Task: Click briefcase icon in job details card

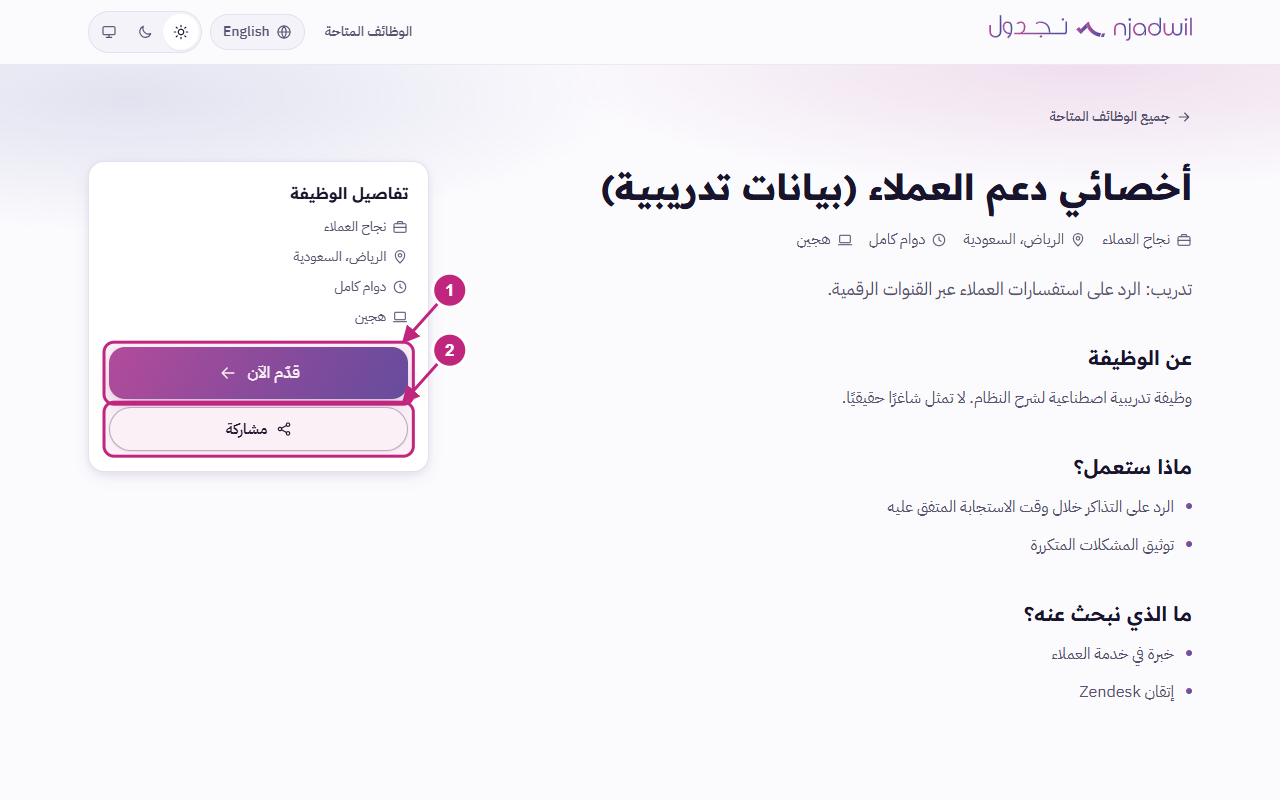Action: [x=400, y=227]
